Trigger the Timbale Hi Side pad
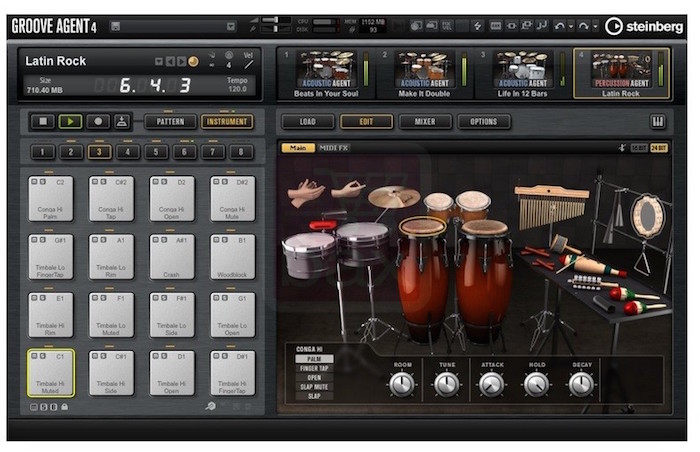 click(x=111, y=373)
